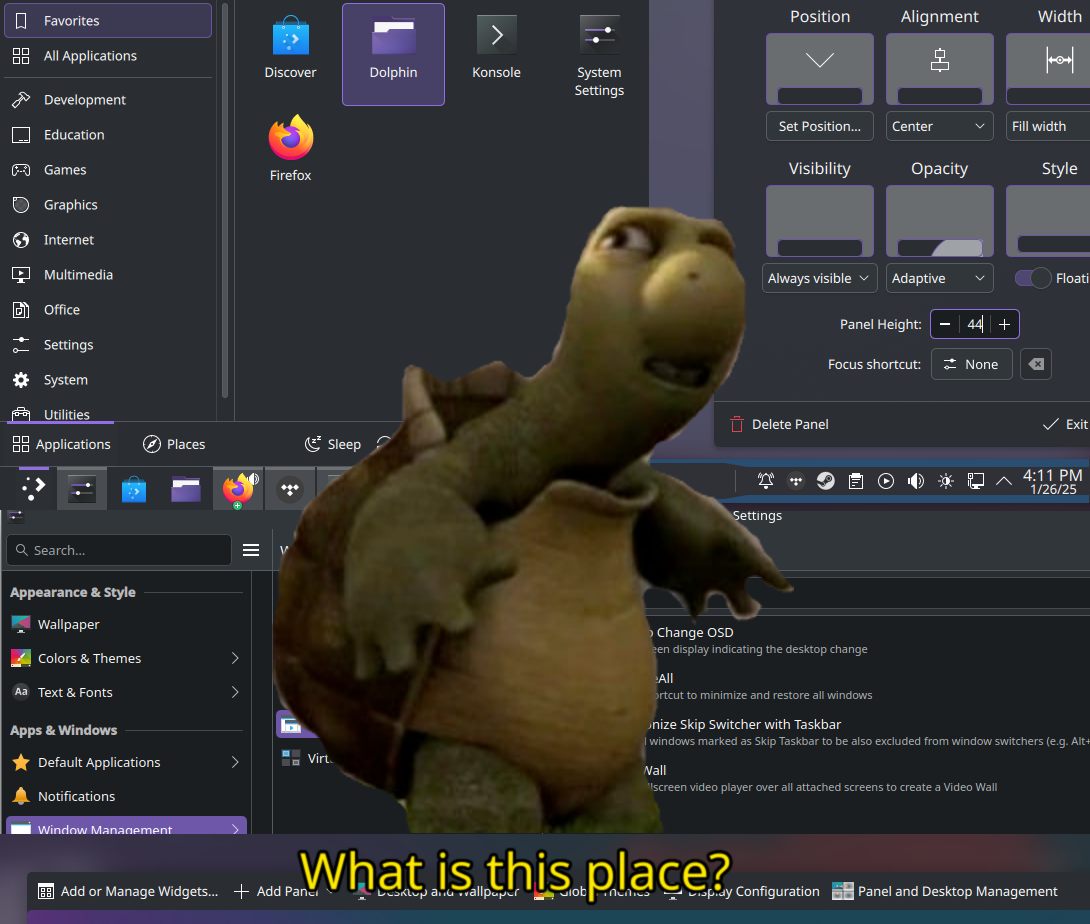Open the volume icon in system tray

pyautogui.click(x=915, y=481)
